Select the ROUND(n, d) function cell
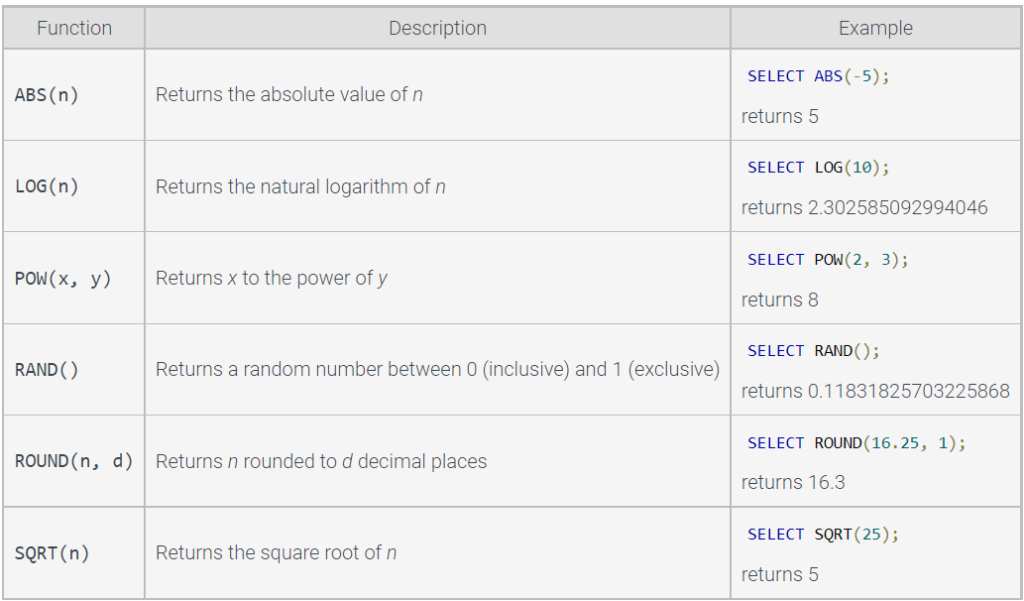This screenshot has height=601, width=1024. pos(74,461)
